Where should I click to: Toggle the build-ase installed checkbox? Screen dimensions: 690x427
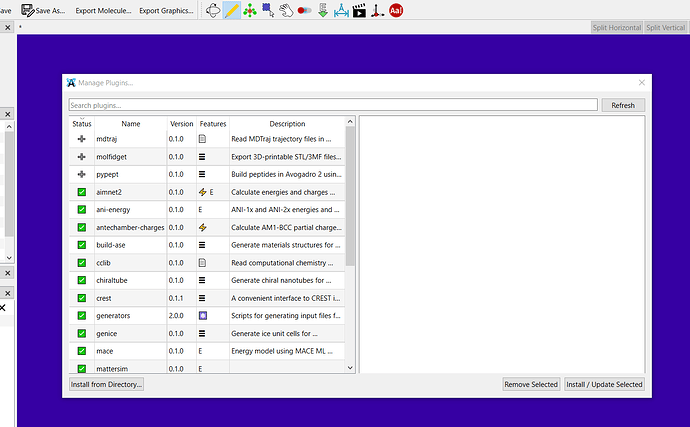(82, 245)
